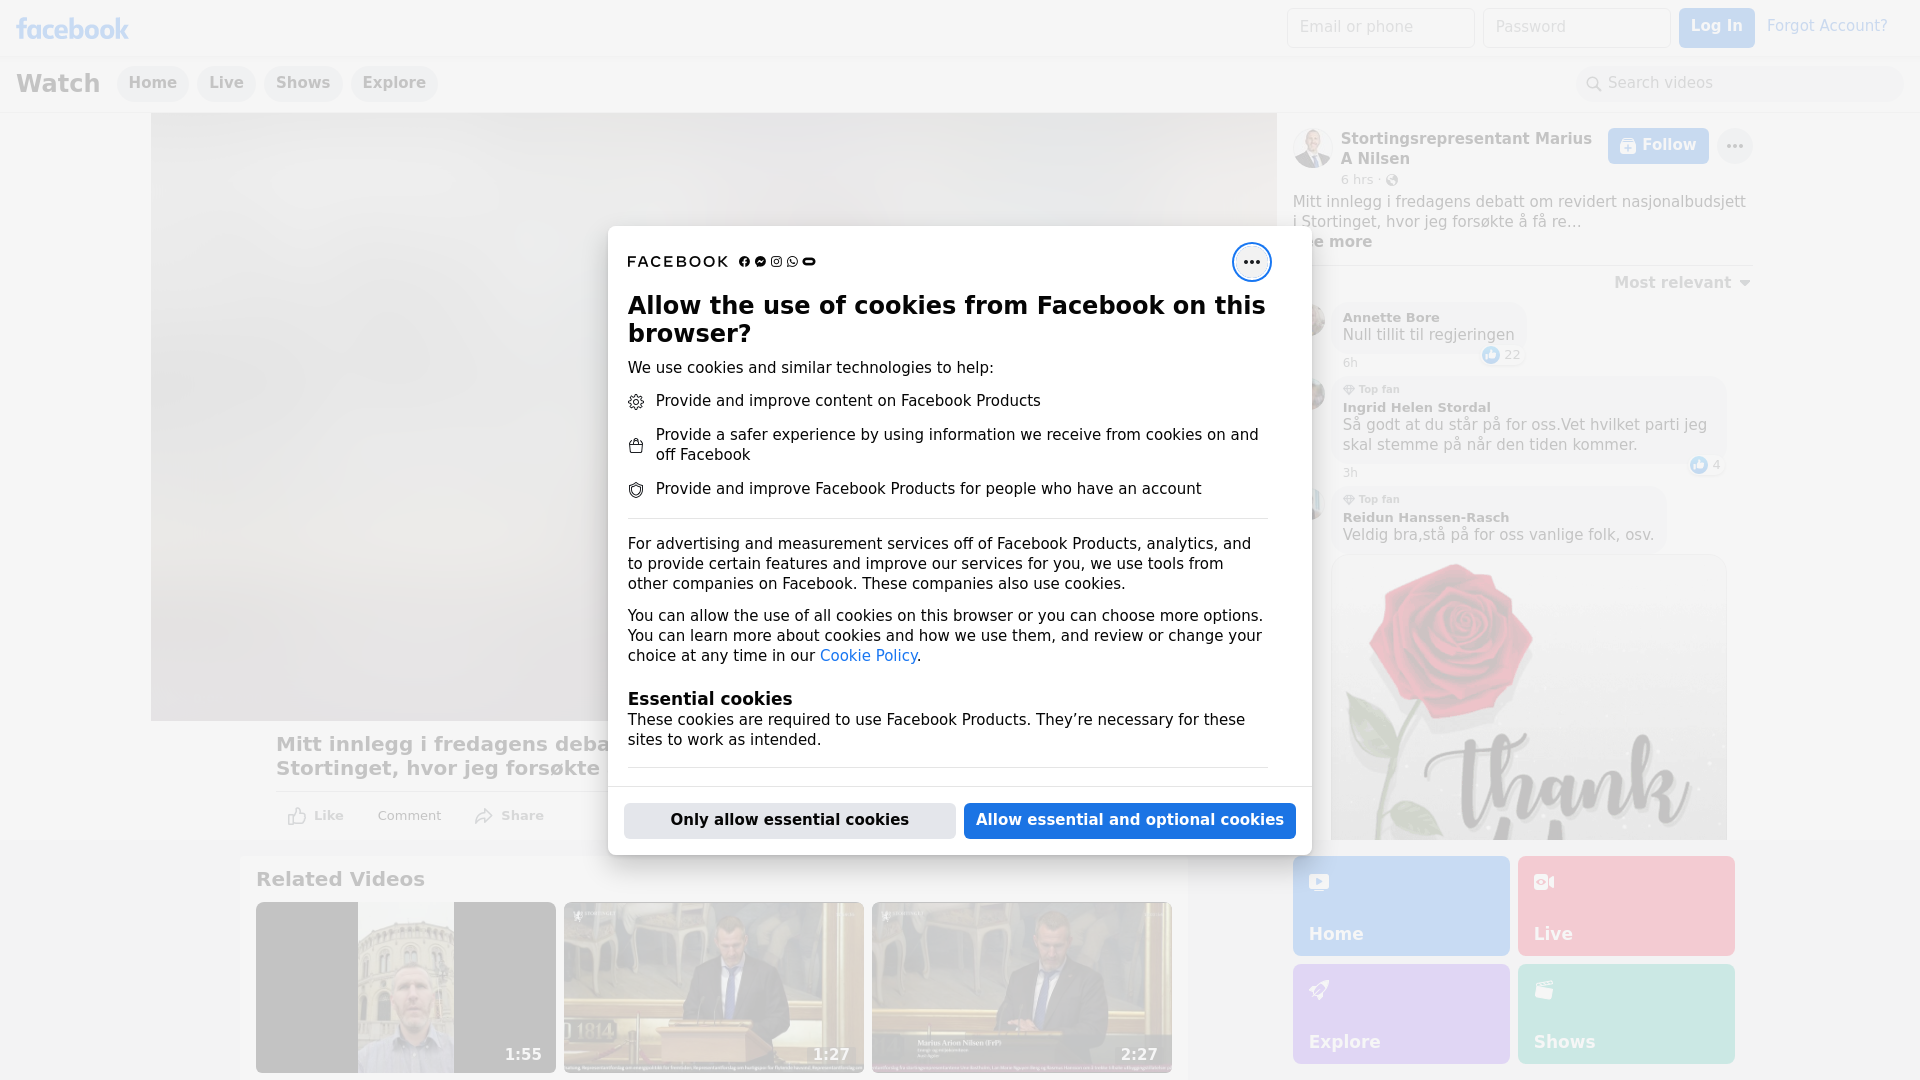
Task: Click the search magnifier icon
Action: pyautogui.click(x=1594, y=84)
